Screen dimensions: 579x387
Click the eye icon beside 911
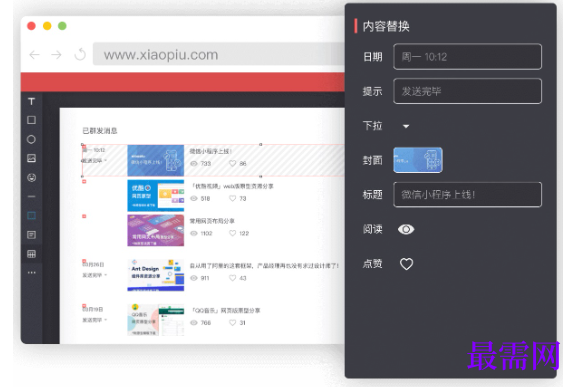(194, 278)
